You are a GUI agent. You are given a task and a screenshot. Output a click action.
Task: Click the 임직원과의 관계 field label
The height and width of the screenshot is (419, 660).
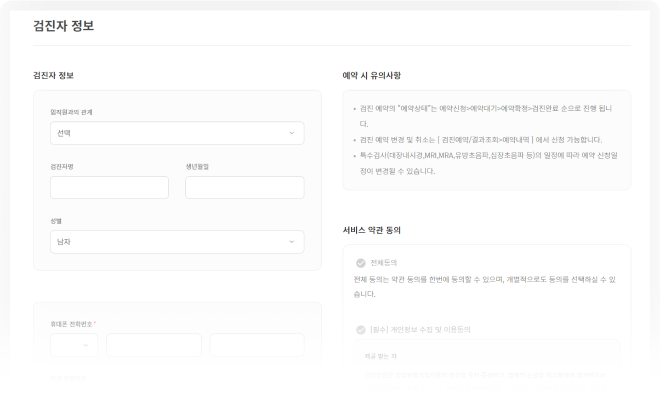click(x=71, y=112)
